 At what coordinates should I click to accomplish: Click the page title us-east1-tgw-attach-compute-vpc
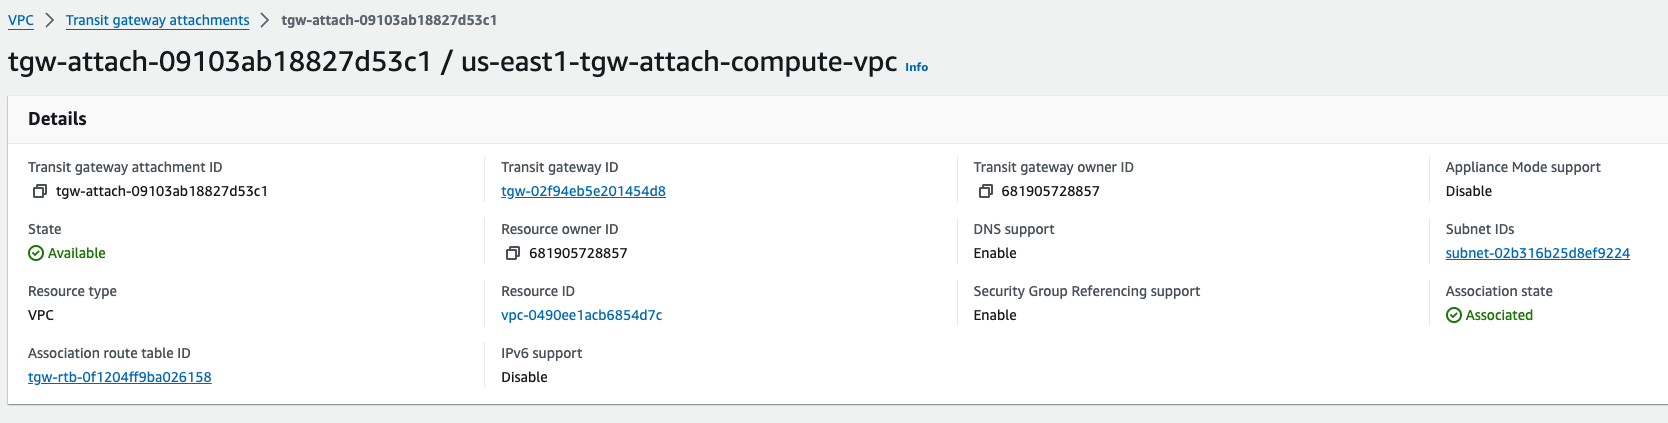click(x=679, y=62)
